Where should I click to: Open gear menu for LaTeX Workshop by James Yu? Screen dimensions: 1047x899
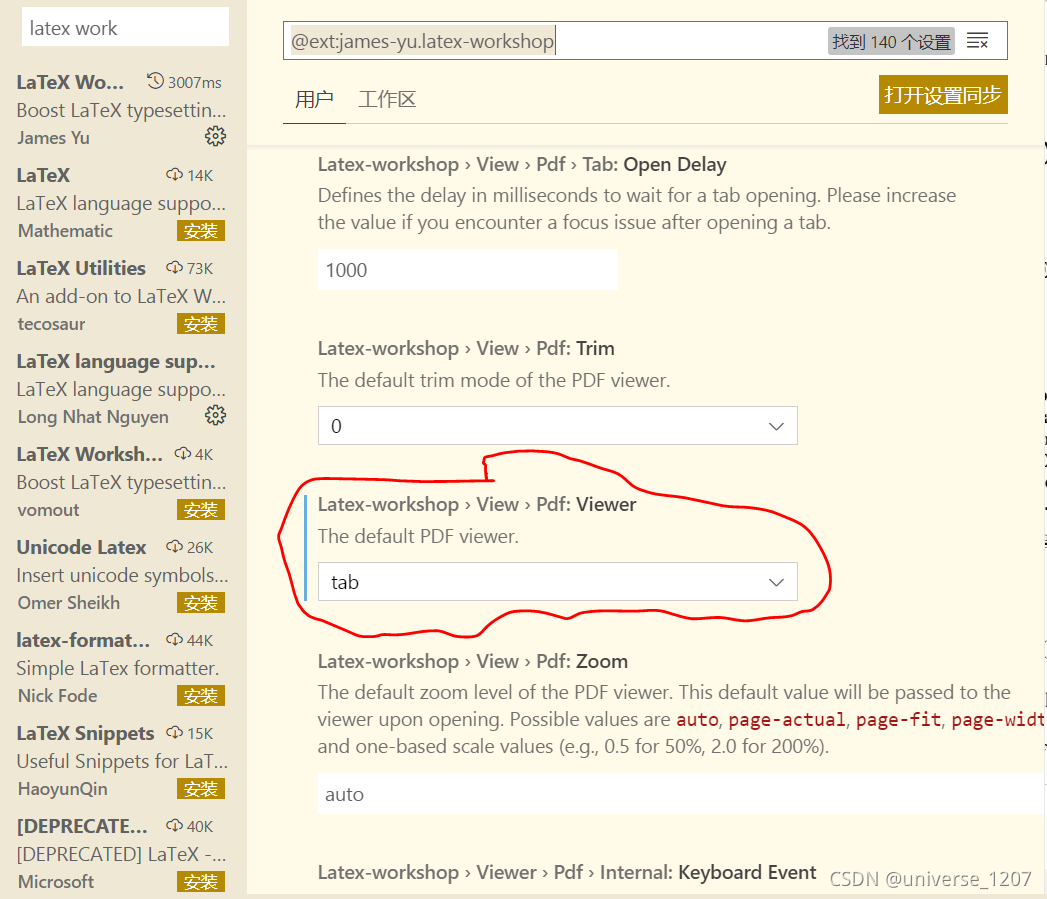point(215,136)
